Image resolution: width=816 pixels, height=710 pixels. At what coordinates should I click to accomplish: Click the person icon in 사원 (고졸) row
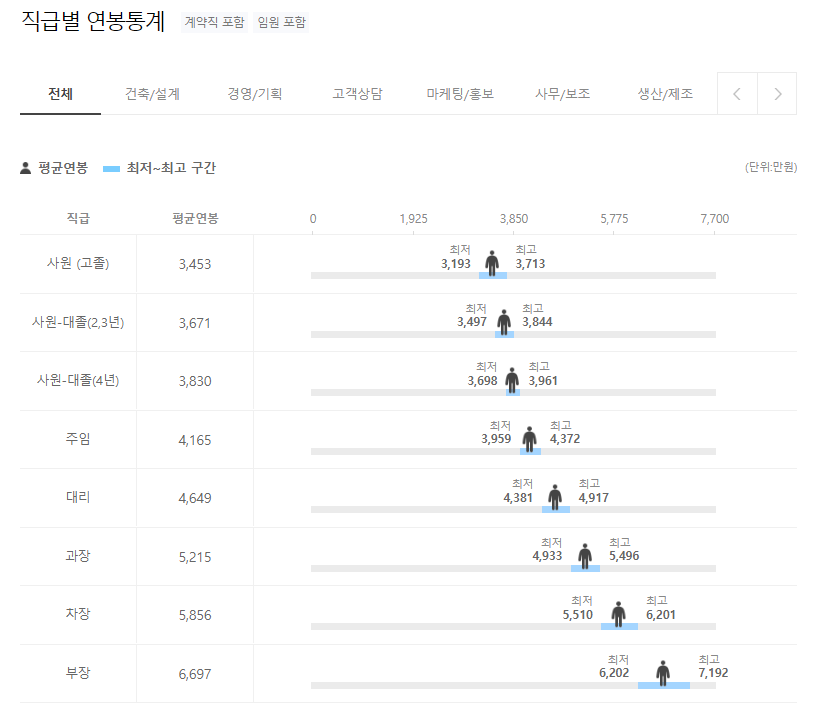point(492,263)
